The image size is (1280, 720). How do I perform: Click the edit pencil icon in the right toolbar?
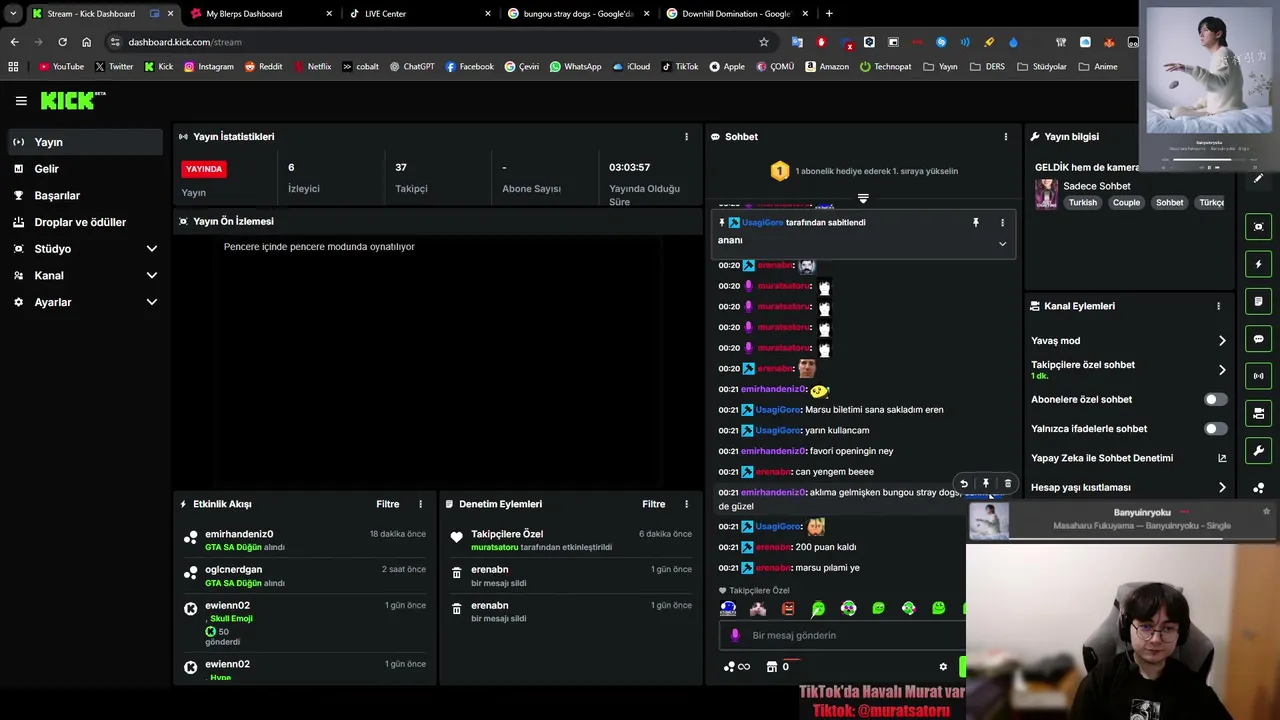click(1258, 178)
